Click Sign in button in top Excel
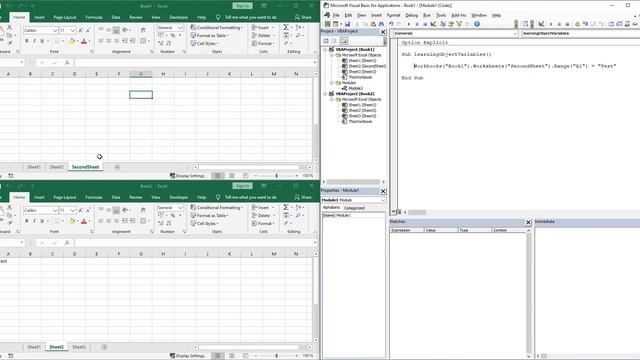640x360 pixels. point(242,6)
